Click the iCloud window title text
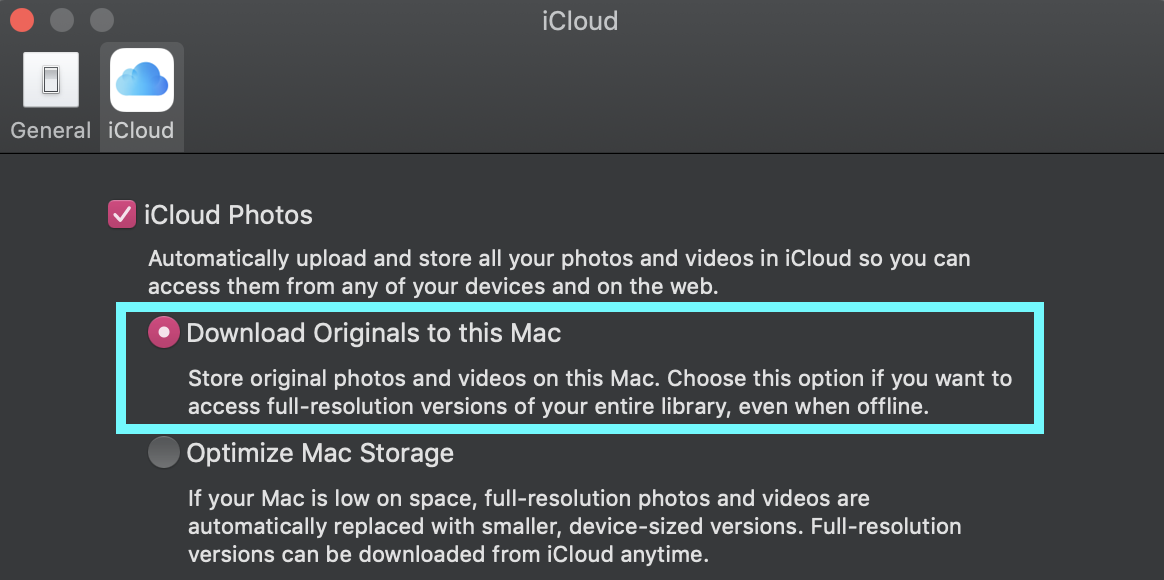This screenshot has width=1164, height=580. pos(580,20)
